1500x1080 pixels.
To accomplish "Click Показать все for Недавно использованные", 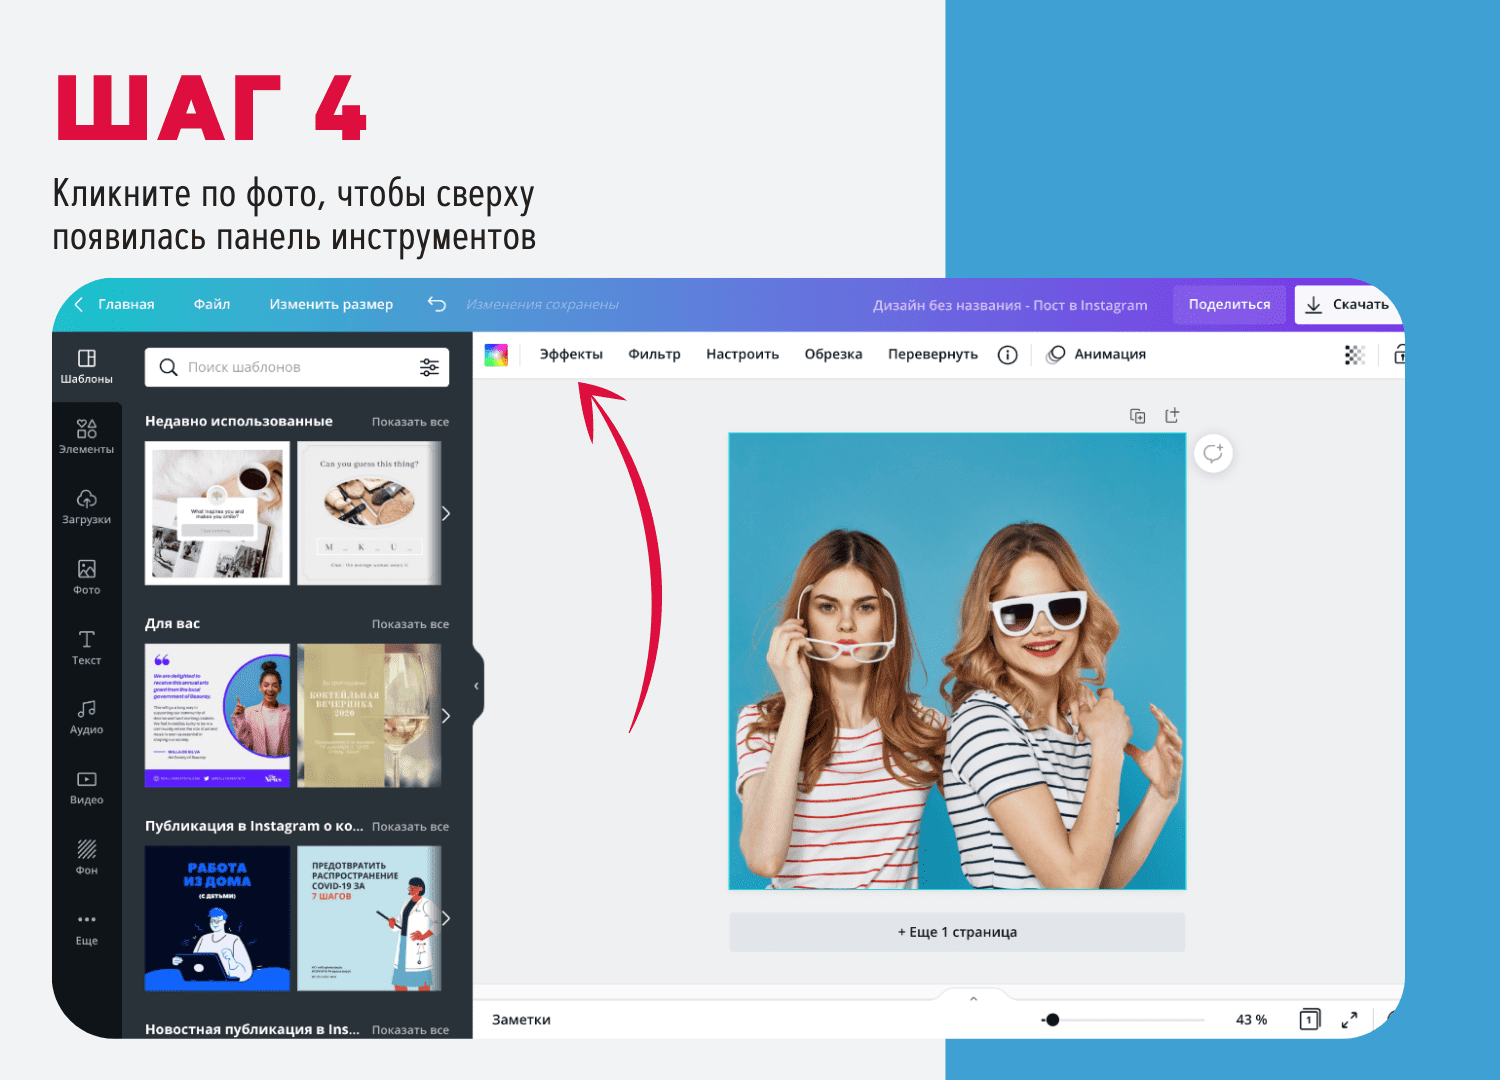I will (410, 422).
